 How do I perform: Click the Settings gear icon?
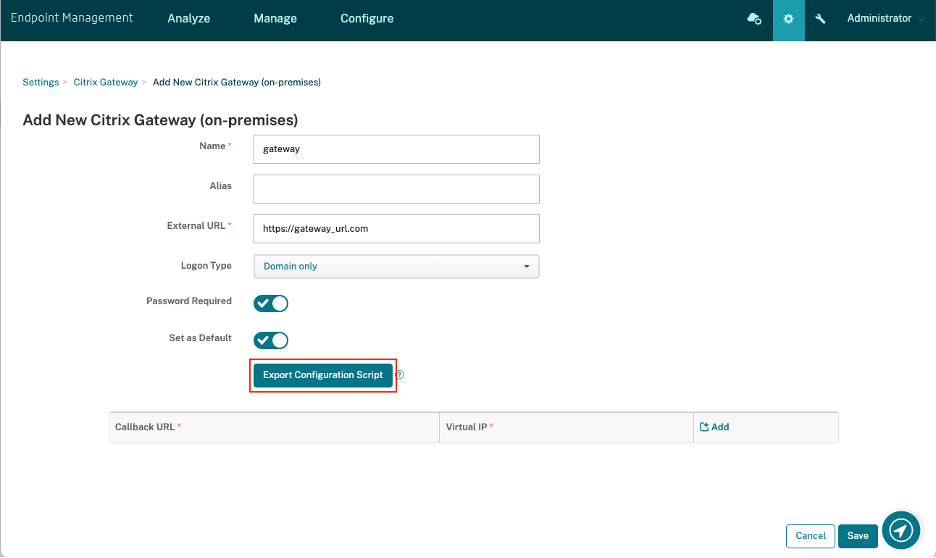[788, 19]
